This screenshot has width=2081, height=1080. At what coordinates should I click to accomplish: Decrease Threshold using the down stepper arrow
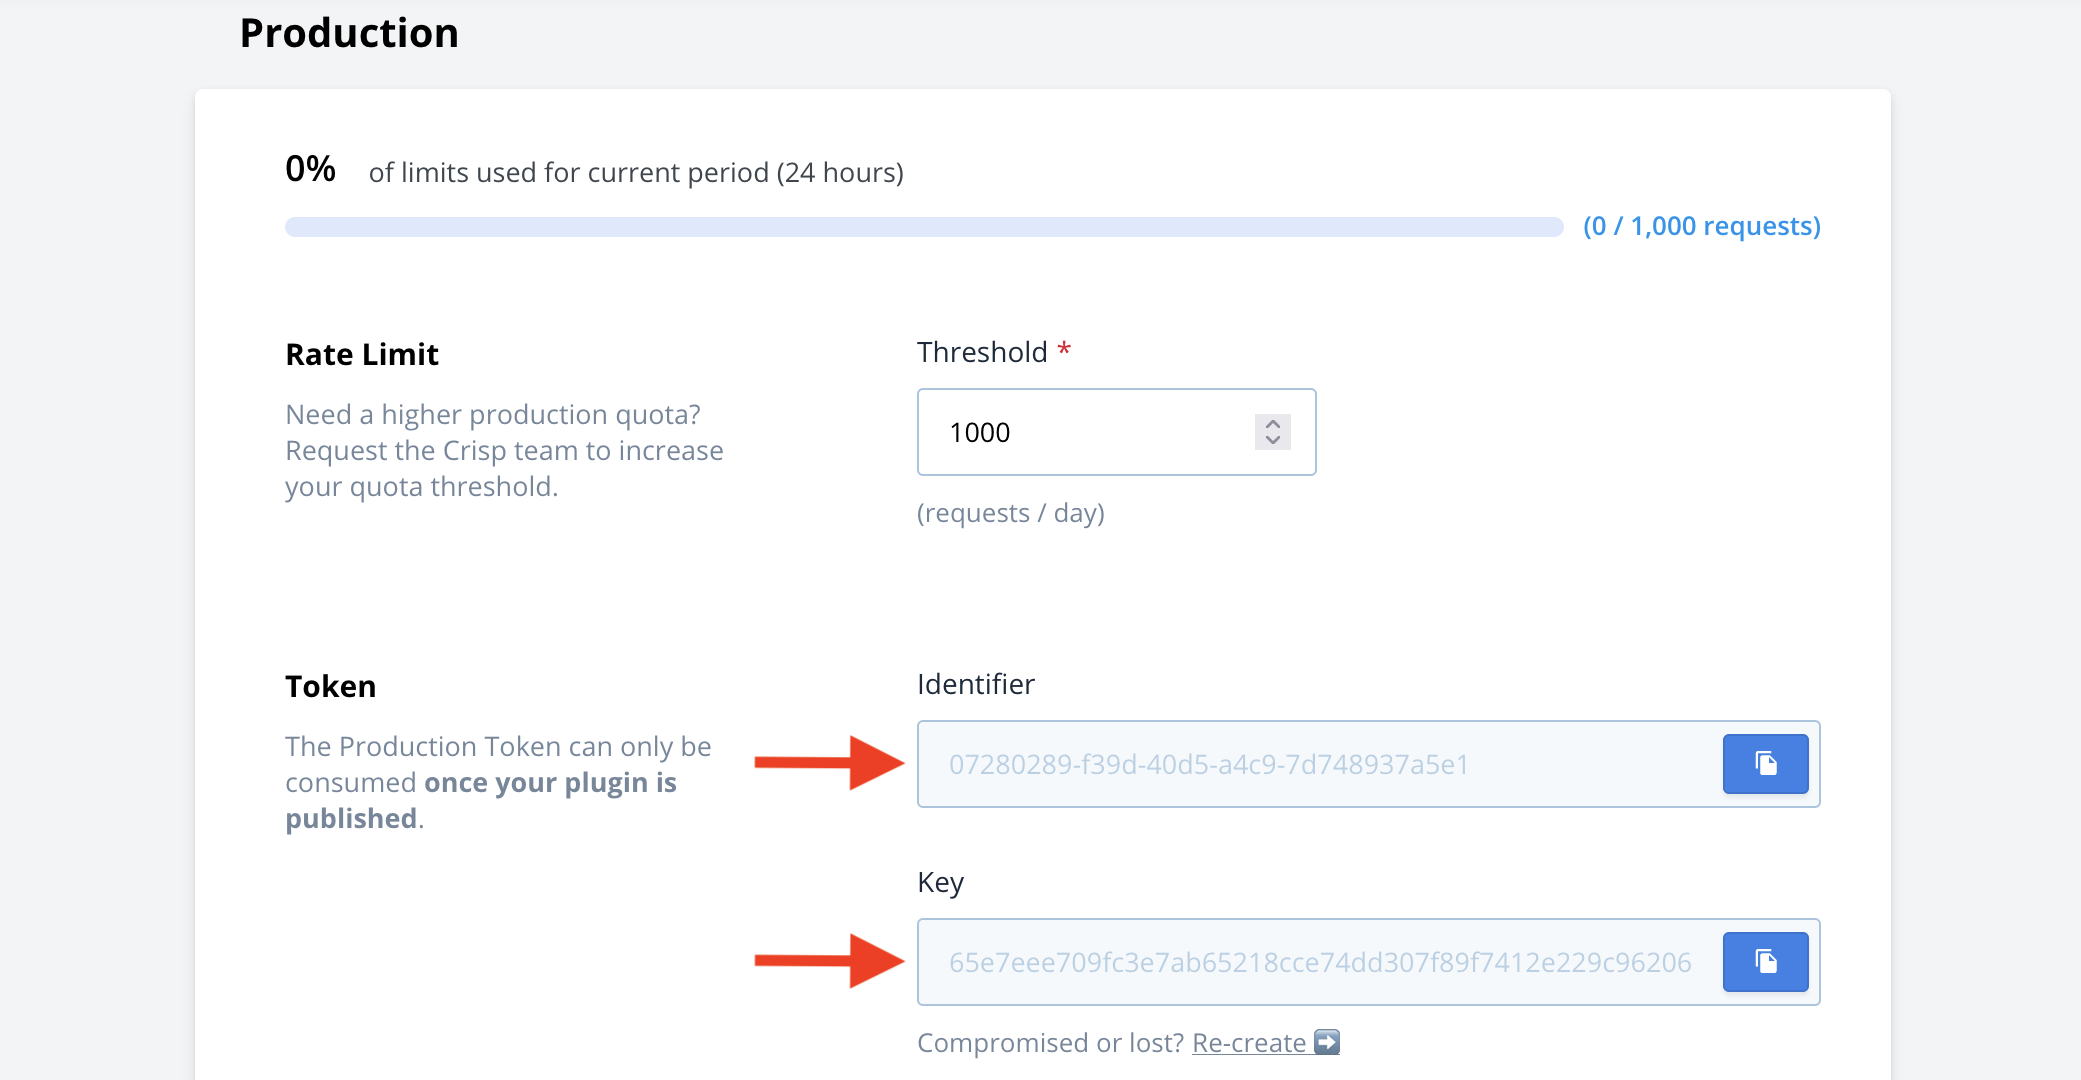point(1273,440)
